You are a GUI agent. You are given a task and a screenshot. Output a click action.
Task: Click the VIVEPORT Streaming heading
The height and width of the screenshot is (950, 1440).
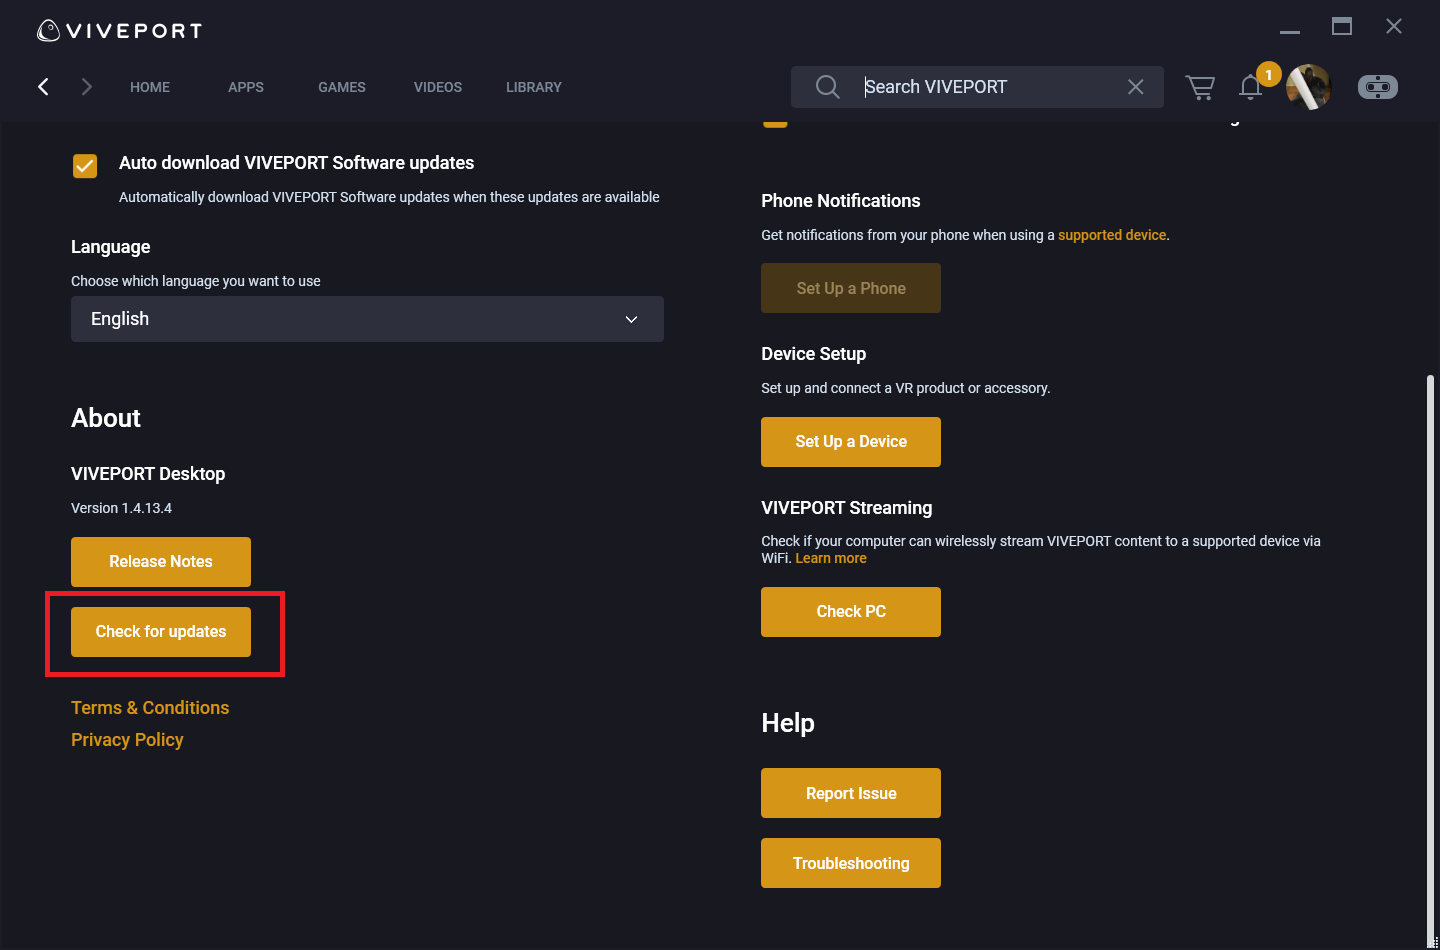846,508
